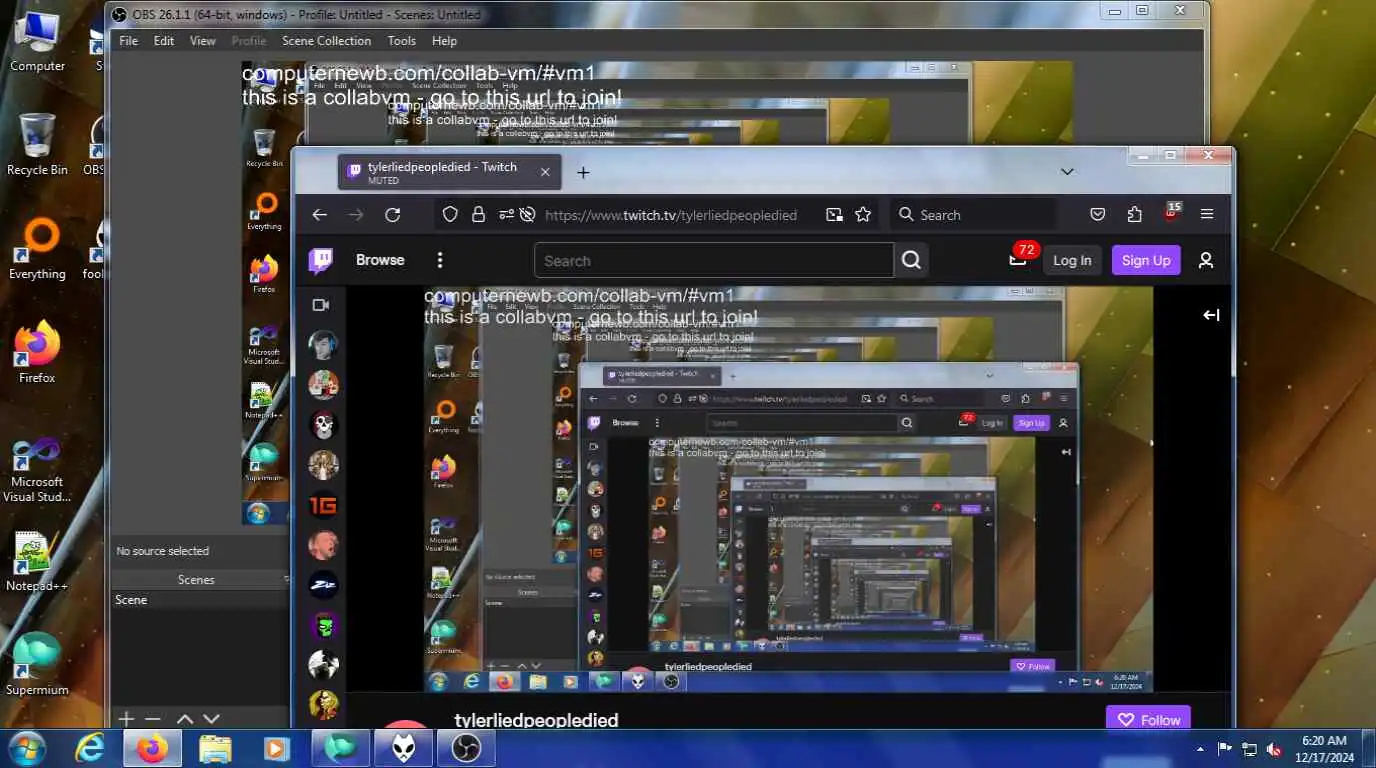The height and width of the screenshot is (768, 1376).
Task: Focus the Twitch Search field
Action: [x=714, y=261]
